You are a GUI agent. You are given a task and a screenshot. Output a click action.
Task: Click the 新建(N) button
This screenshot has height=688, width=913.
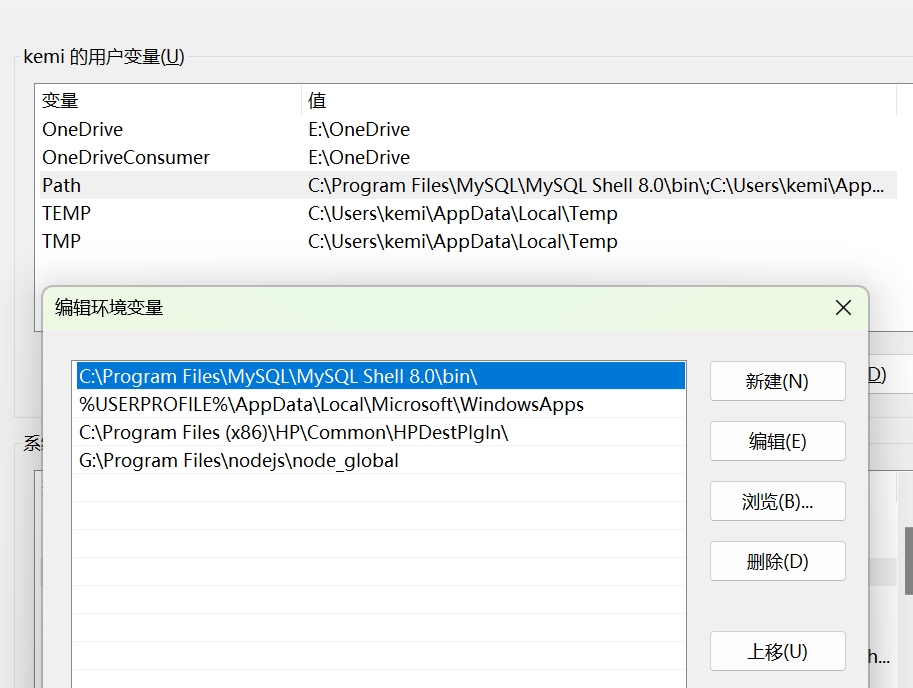777,381
